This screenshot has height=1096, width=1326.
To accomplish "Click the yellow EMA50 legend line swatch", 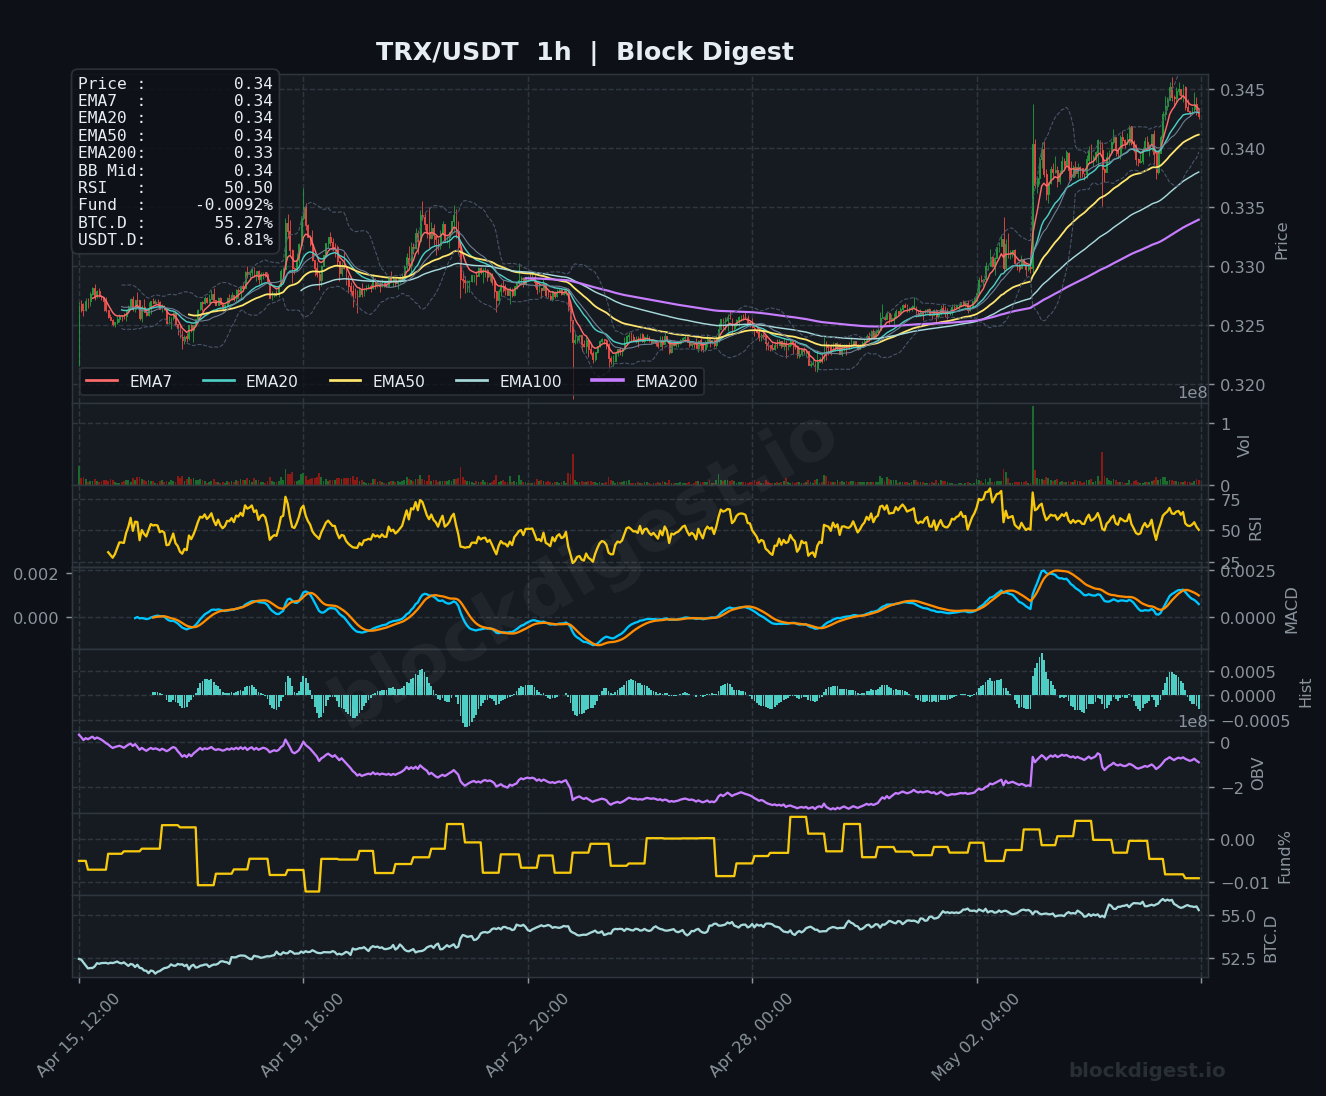I will [x=346, y=381].
